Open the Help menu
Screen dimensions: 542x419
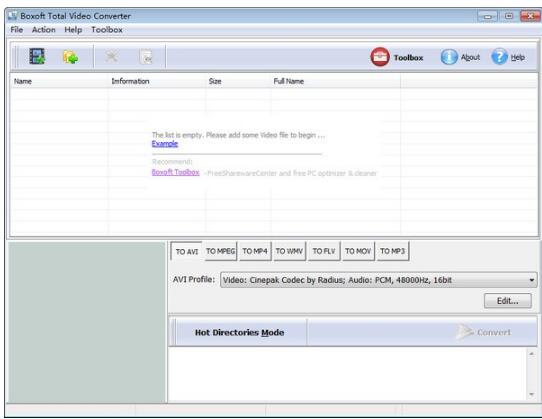[x=73, y=30]
